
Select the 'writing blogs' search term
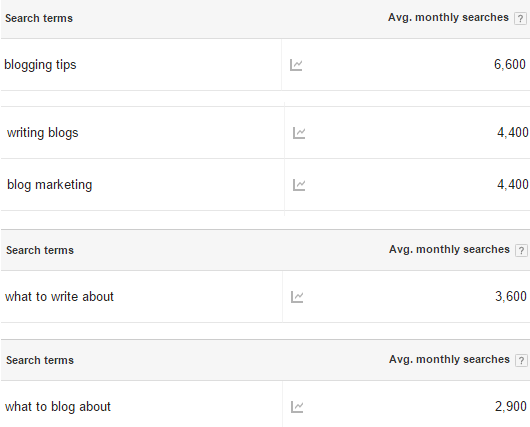[x=43, y=133]
